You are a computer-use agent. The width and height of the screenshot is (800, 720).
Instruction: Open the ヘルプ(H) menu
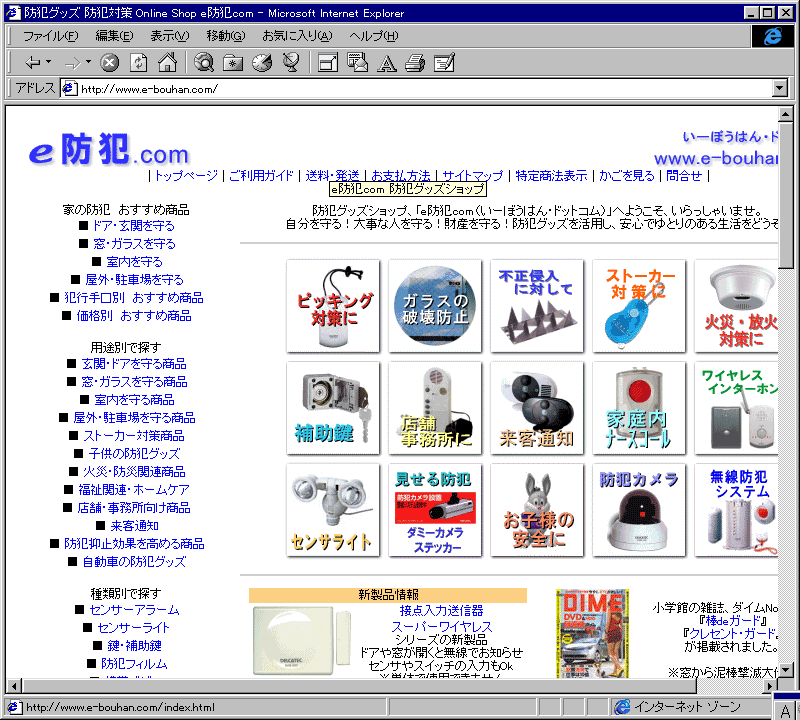[x=373, y=36]
